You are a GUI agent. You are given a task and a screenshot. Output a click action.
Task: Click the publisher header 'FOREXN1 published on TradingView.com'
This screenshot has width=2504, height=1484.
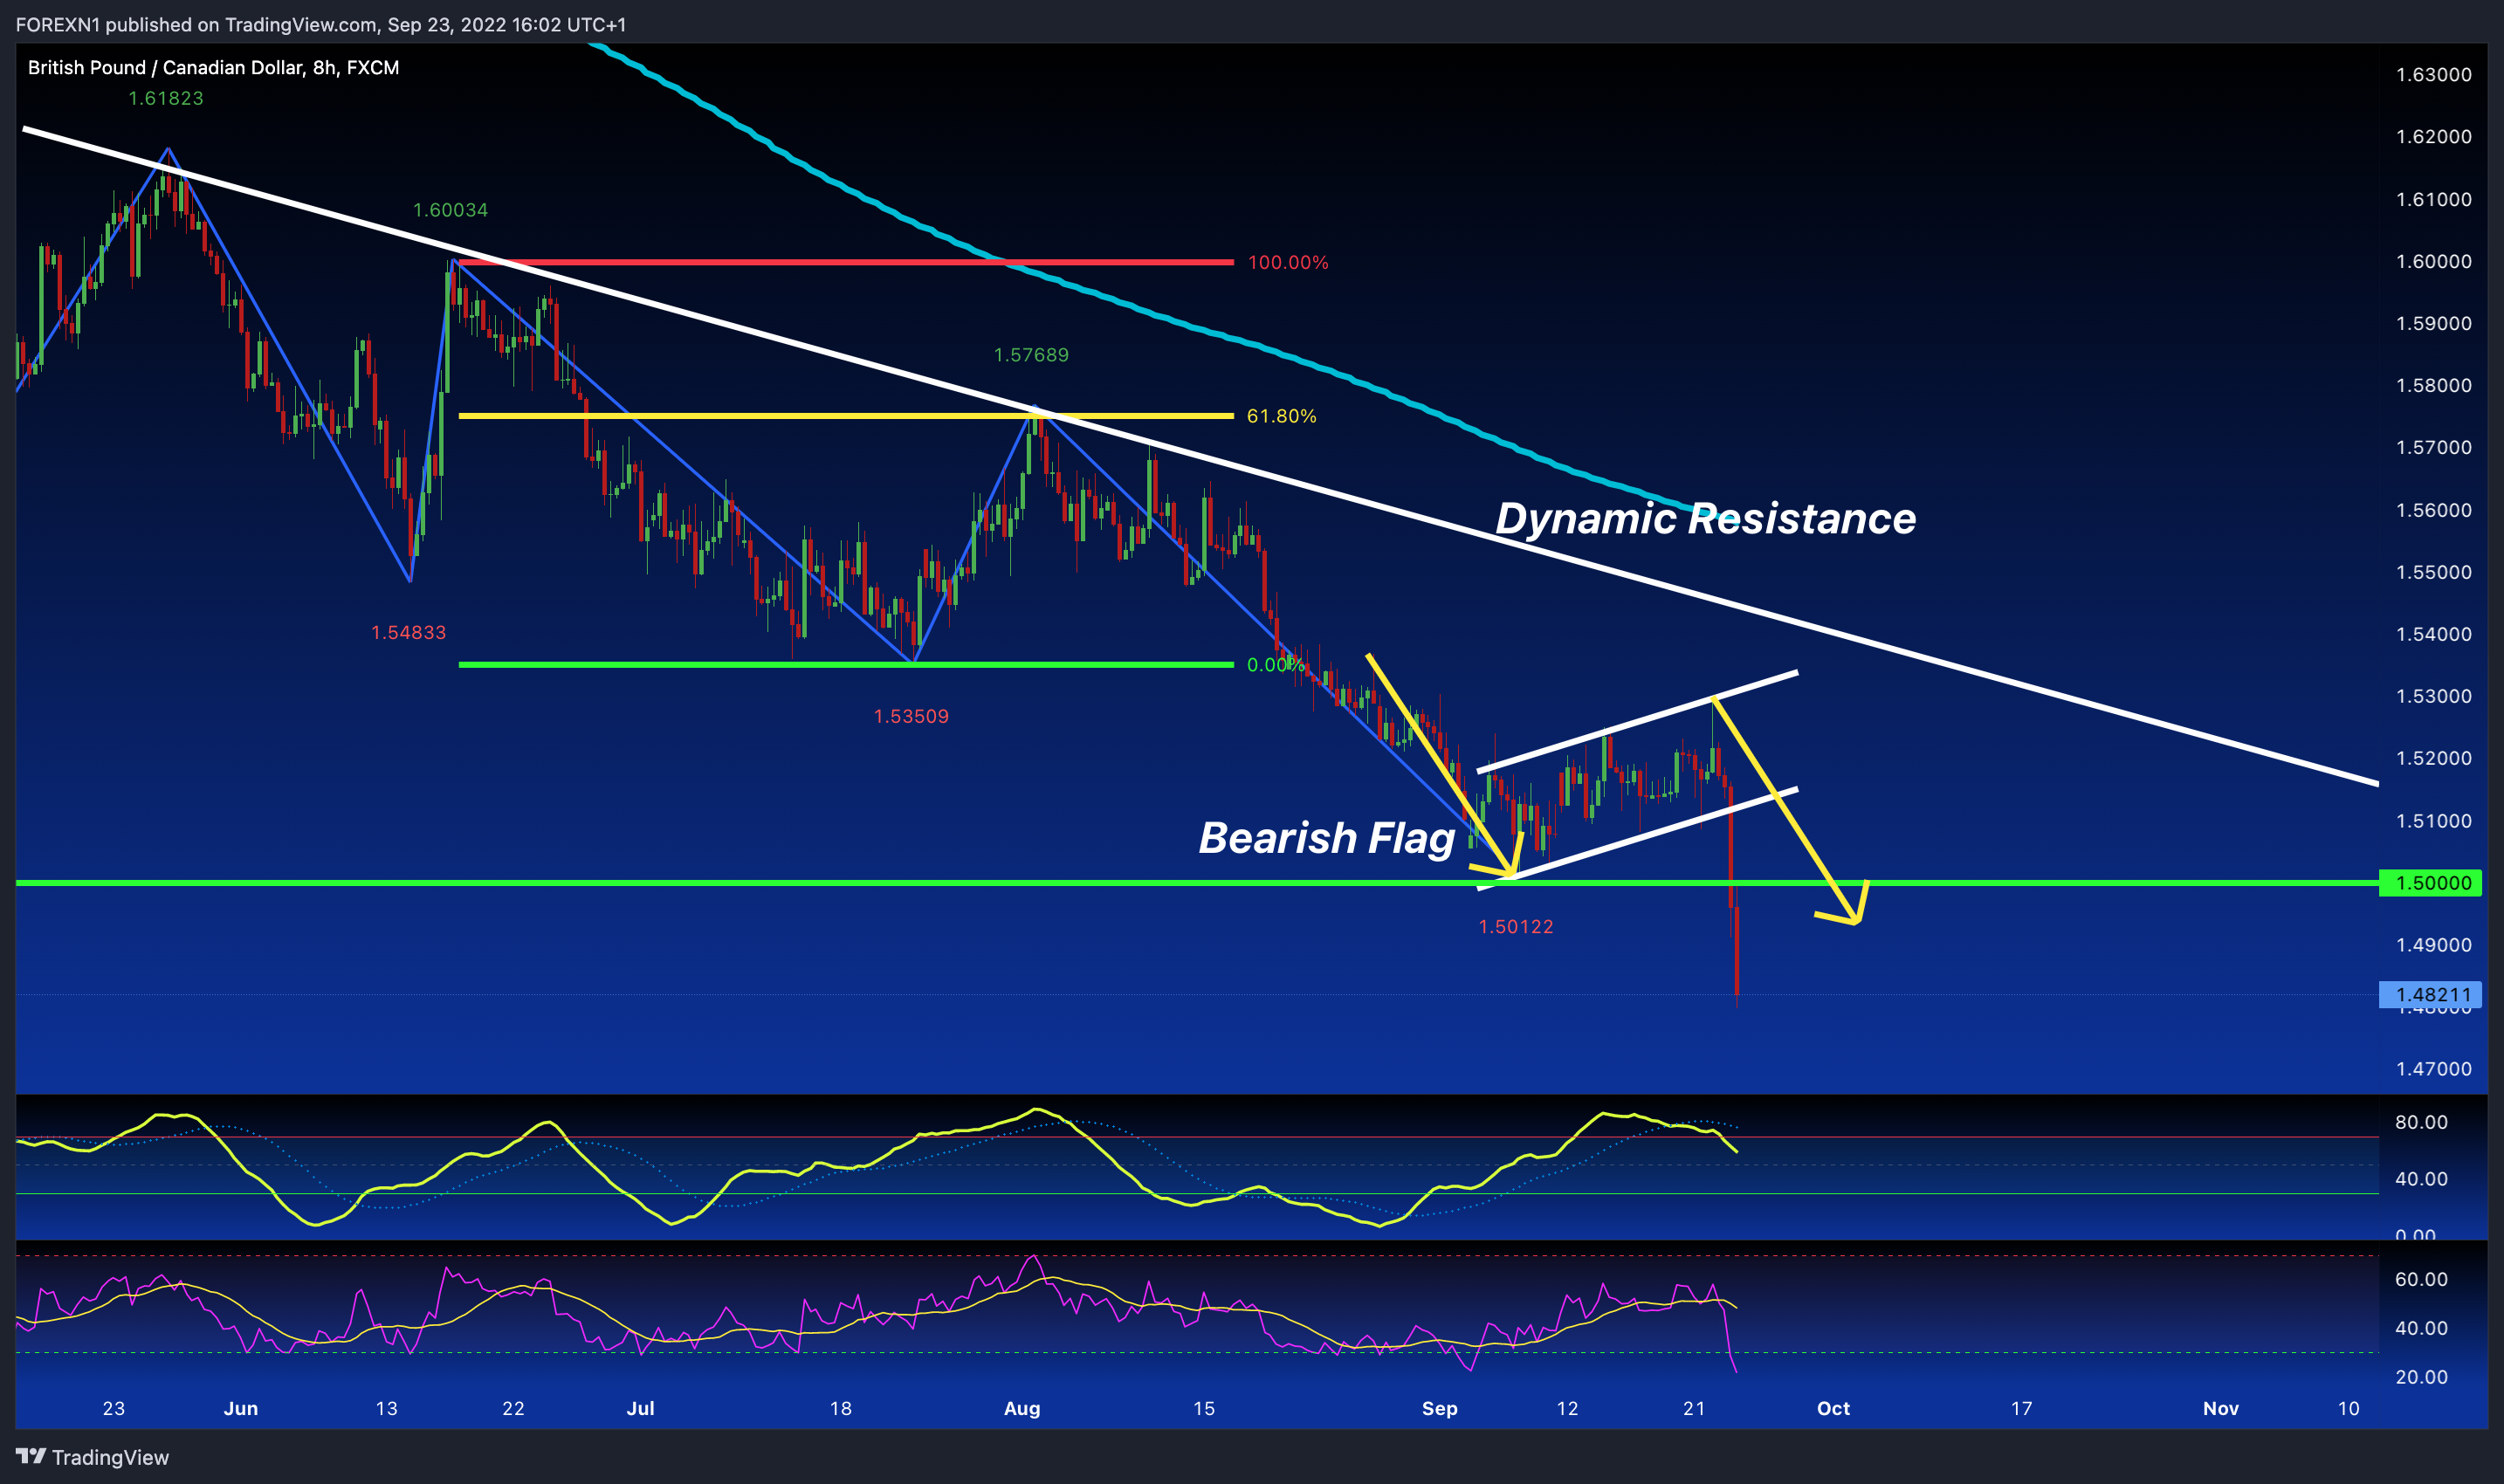[196, 24]
